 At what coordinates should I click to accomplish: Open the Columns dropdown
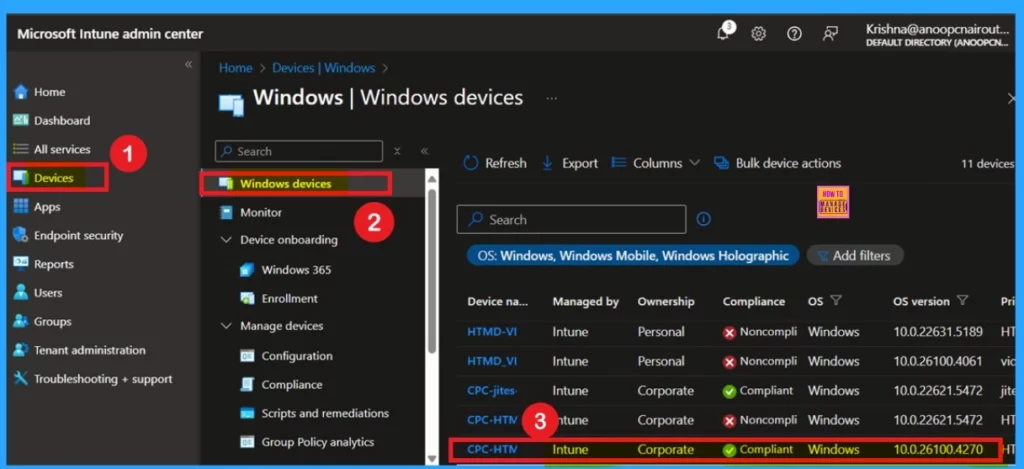point(656,163)
